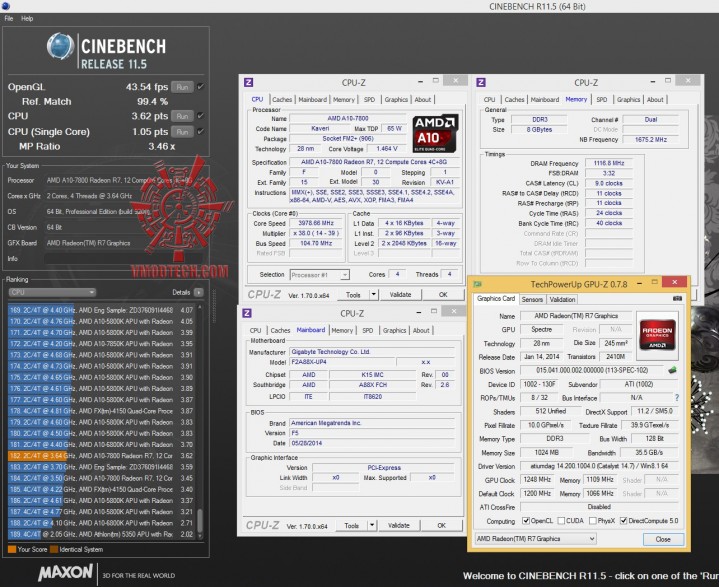This screenshot has height=587, width=719.
Task: Select rank 169 AMD Eng Sample row
Action: click(101, 310)
